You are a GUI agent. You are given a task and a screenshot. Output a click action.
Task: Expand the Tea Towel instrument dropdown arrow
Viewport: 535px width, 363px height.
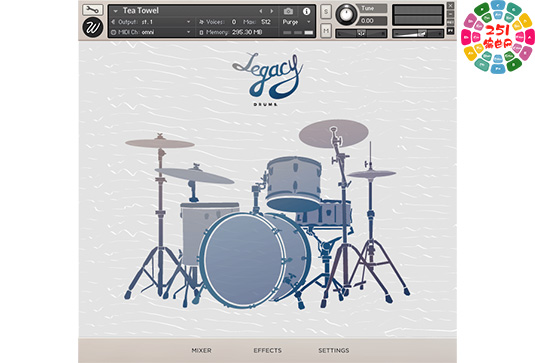point(116,11)
